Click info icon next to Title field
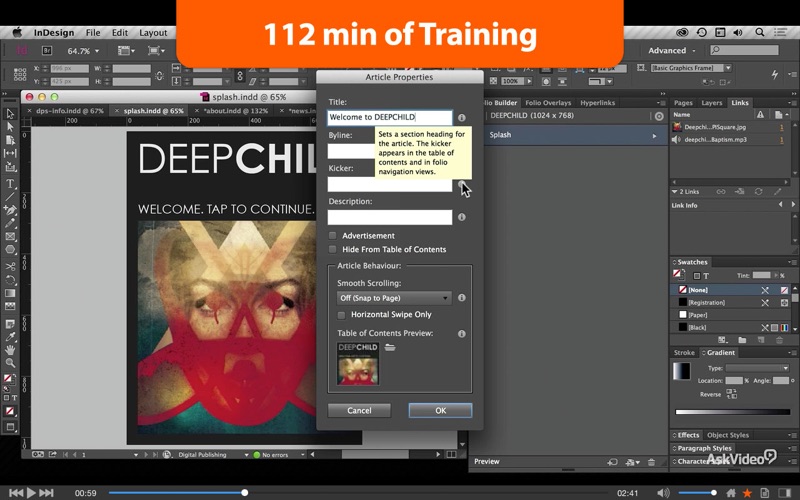 pyautogui.click(x=462, y=117)
